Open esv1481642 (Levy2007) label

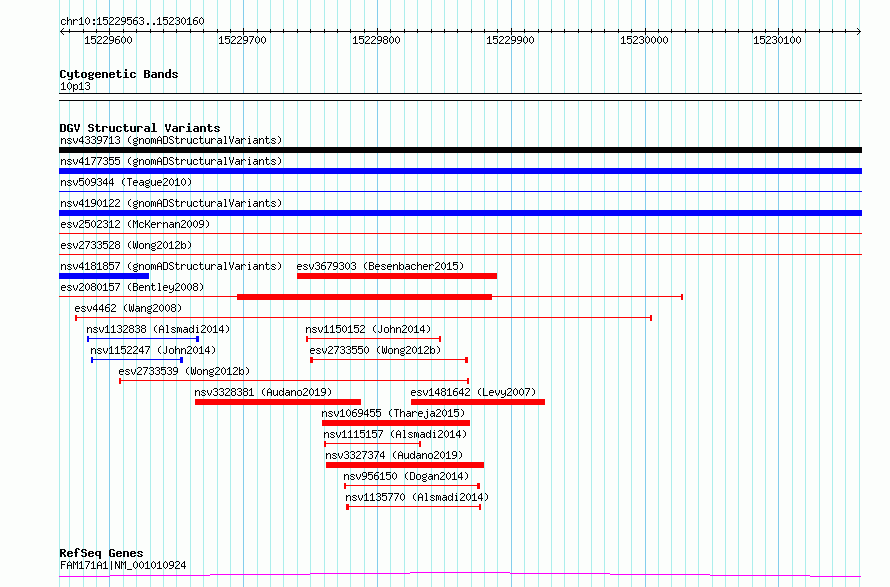pos(473,392)
